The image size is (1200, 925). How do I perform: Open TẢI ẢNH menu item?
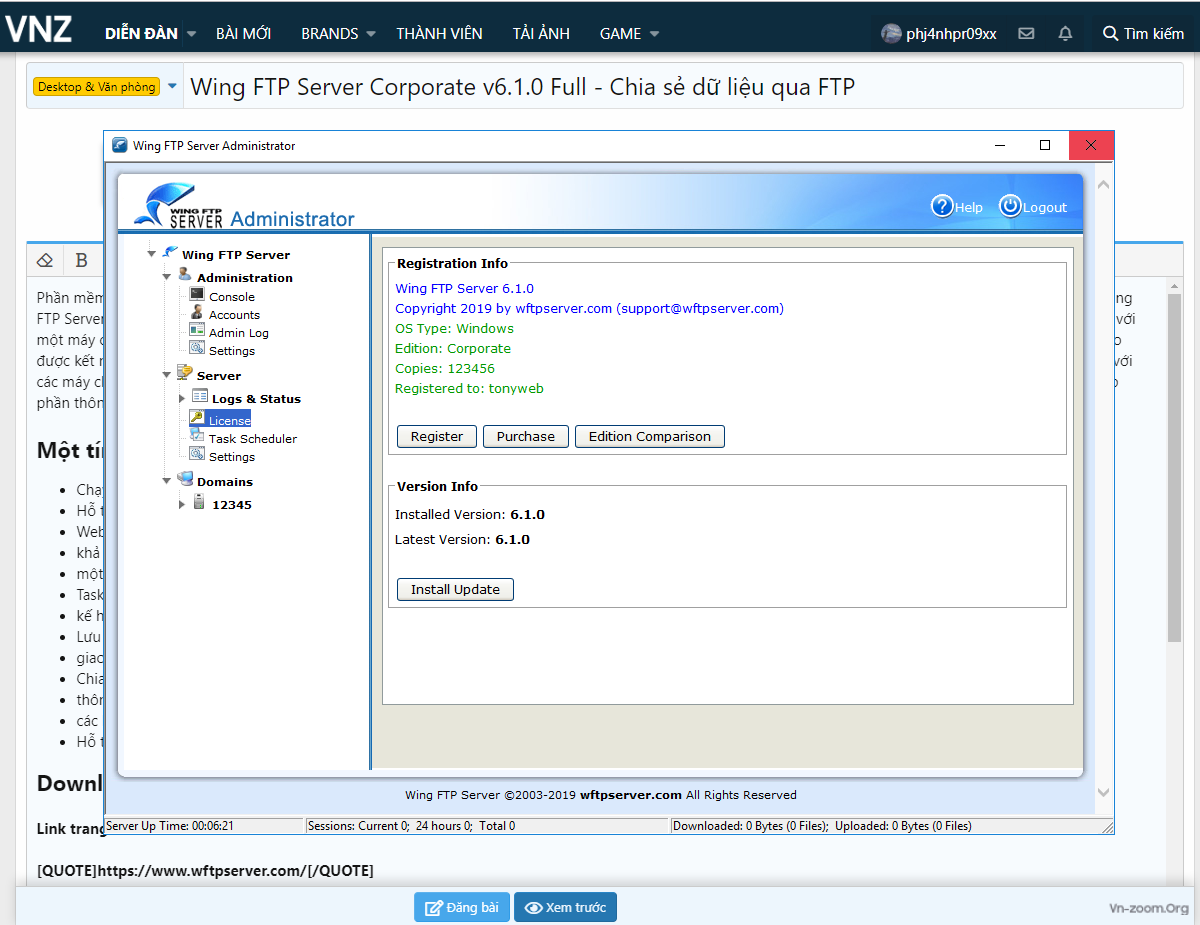[x=541, y=33]
